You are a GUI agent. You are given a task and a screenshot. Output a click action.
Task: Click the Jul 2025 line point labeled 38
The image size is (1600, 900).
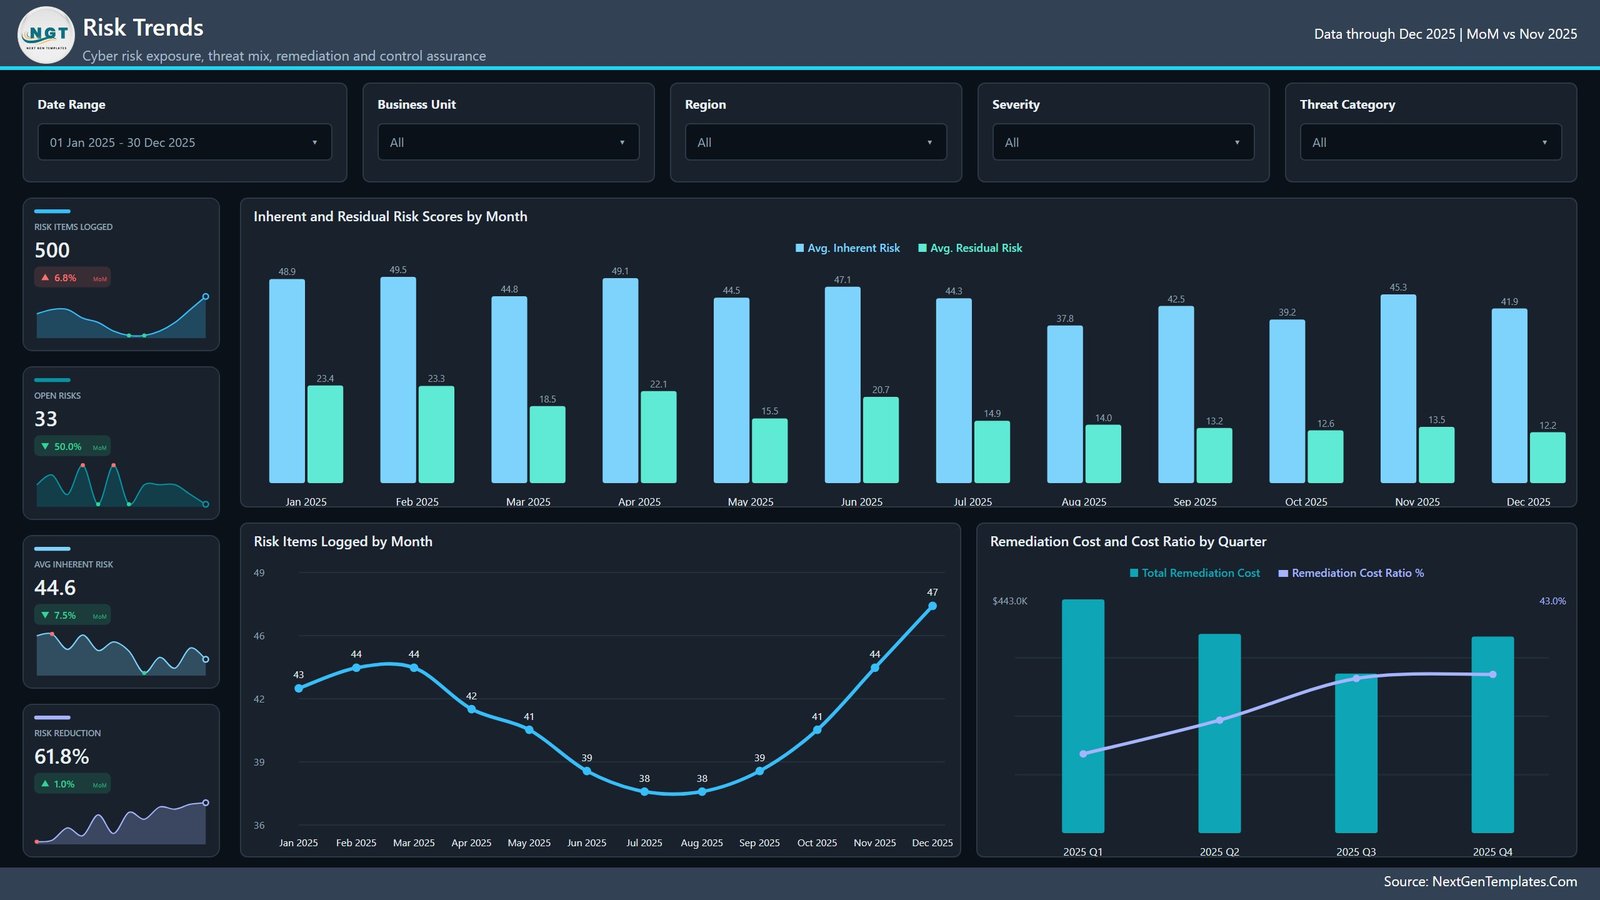click(644, 791)
